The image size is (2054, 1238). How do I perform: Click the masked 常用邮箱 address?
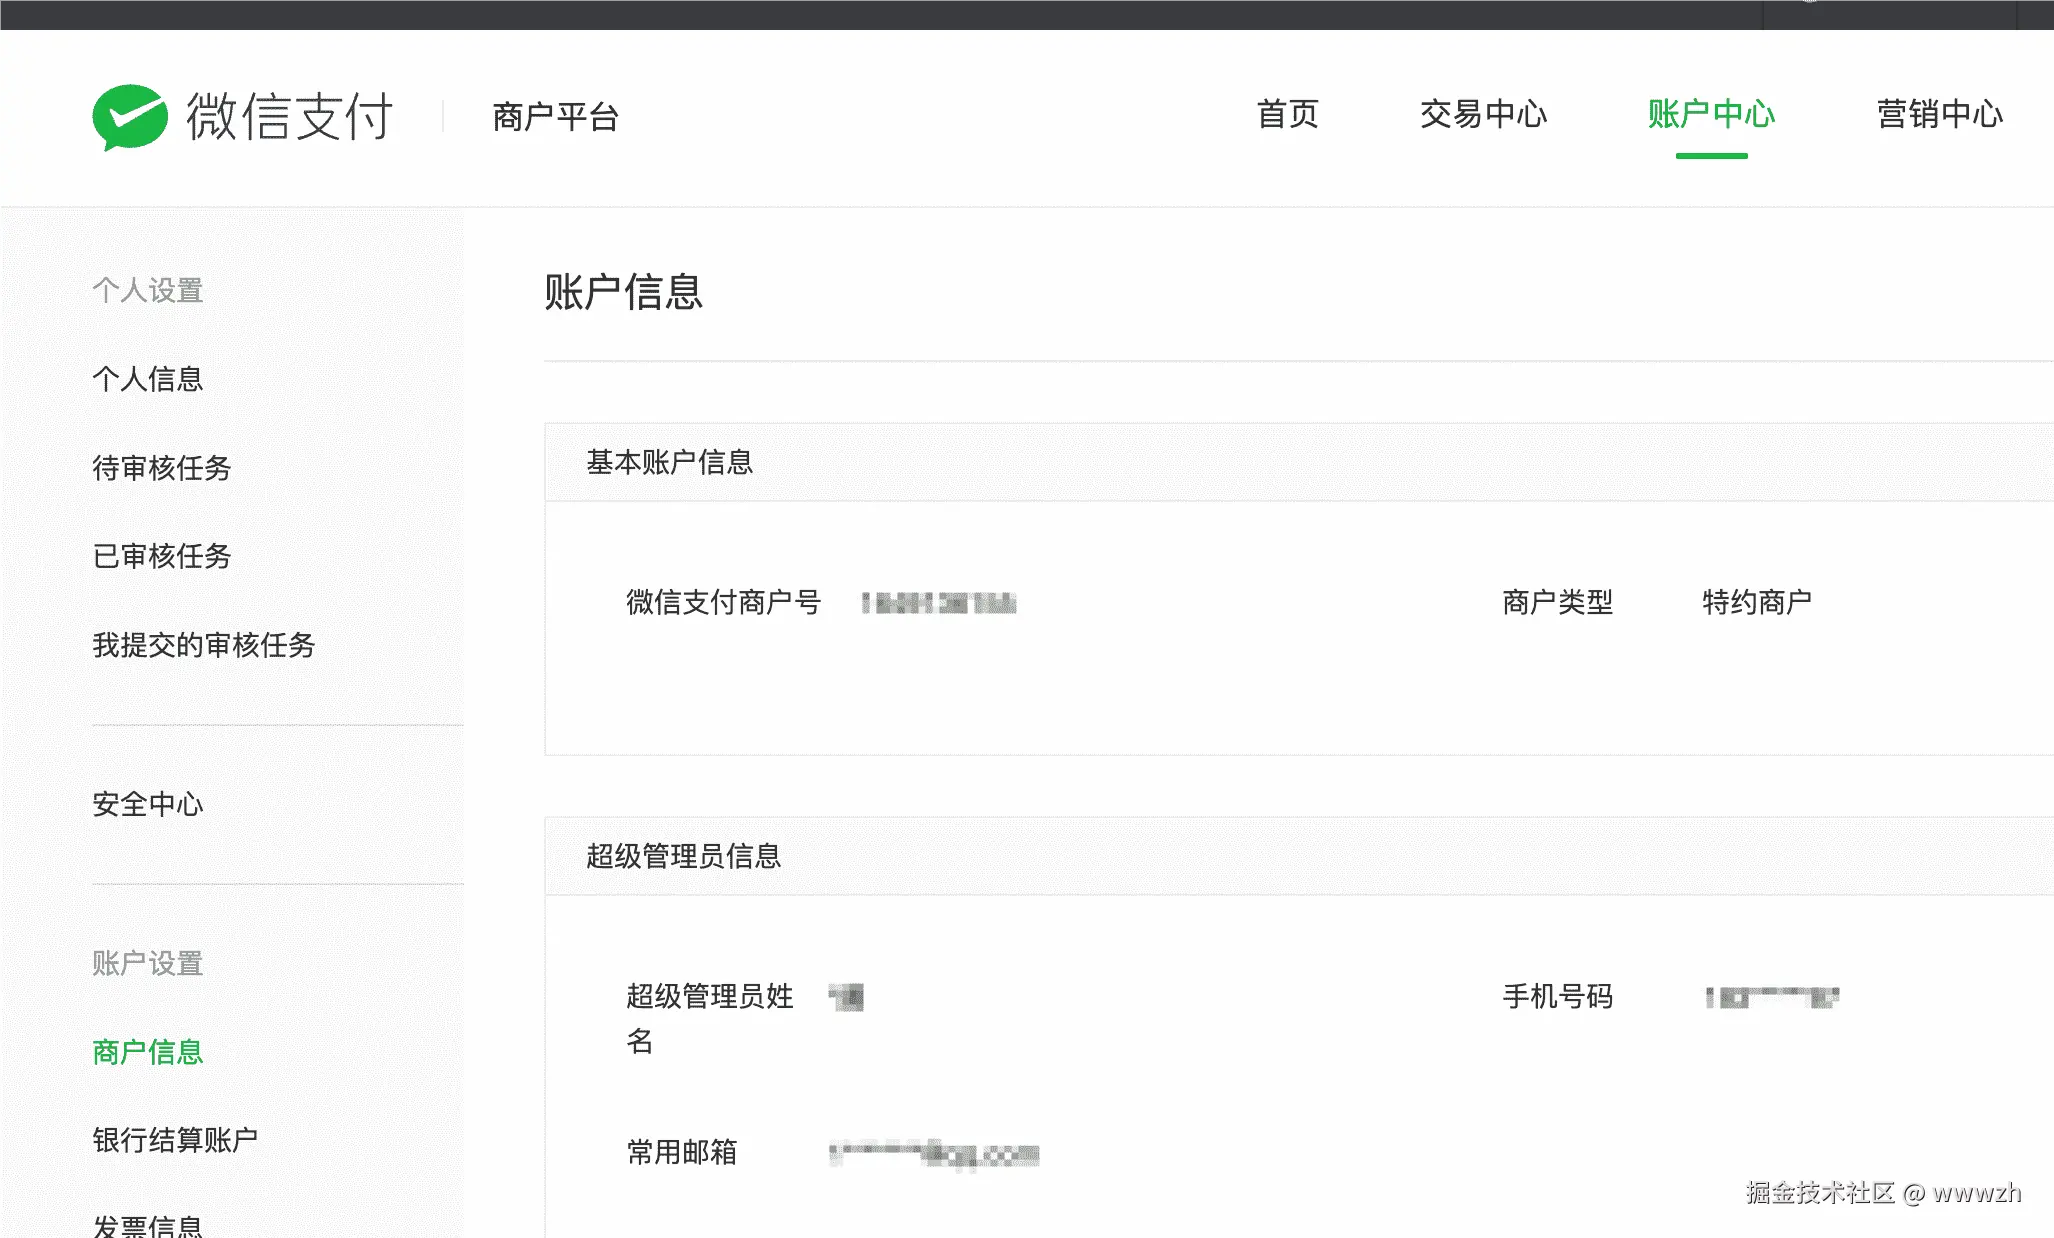pyautogui.click(x=932, y=1154)
